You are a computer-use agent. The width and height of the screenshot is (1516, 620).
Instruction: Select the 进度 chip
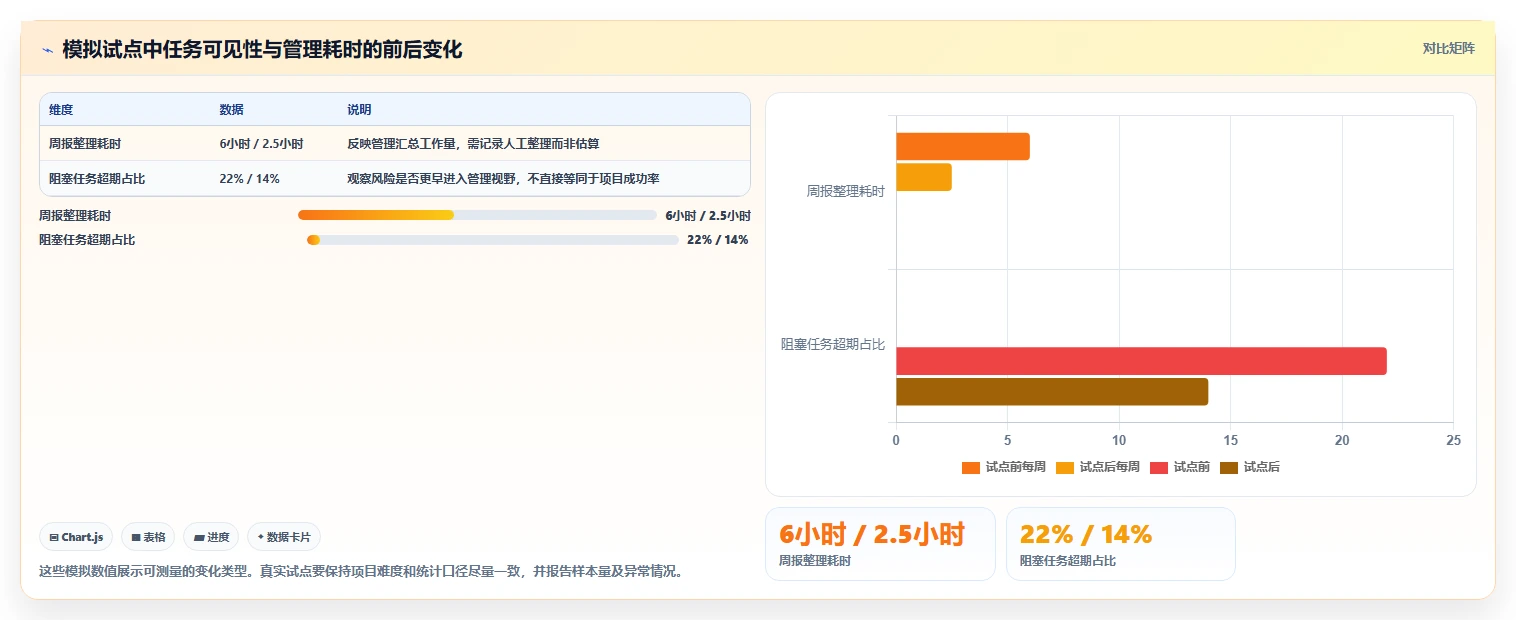211,537
